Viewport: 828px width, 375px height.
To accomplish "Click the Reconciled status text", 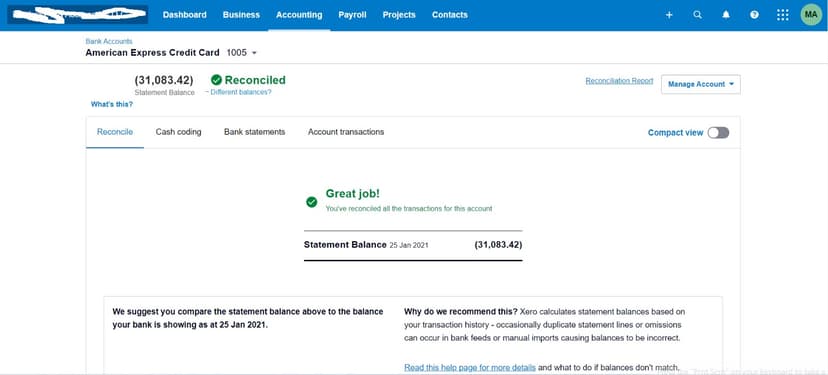I will click(x=255, y=80).
